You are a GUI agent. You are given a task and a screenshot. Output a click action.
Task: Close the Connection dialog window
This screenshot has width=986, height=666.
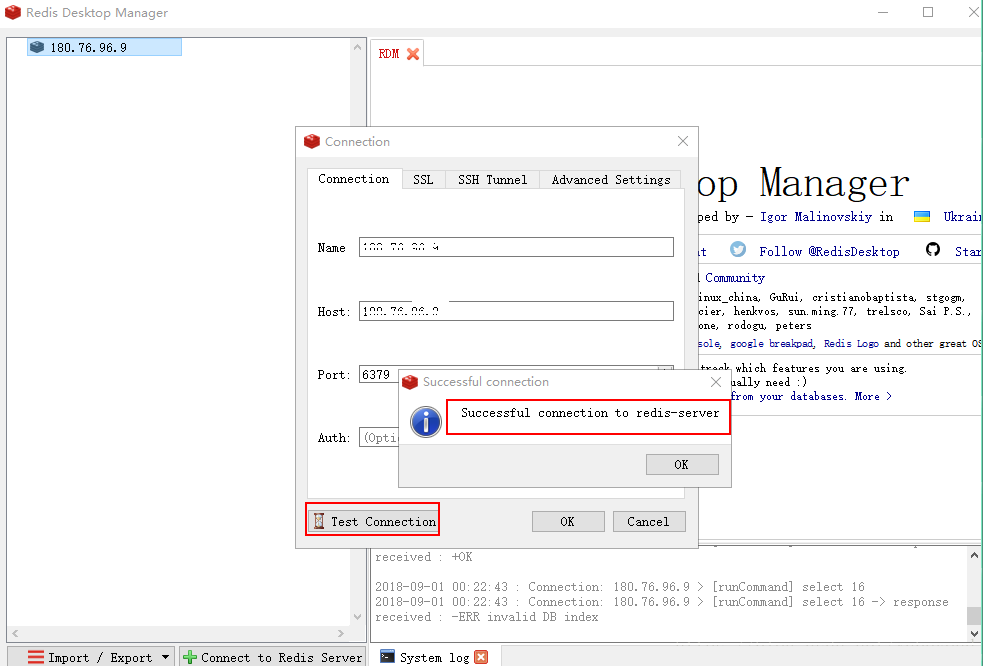(x=683, y=142)
